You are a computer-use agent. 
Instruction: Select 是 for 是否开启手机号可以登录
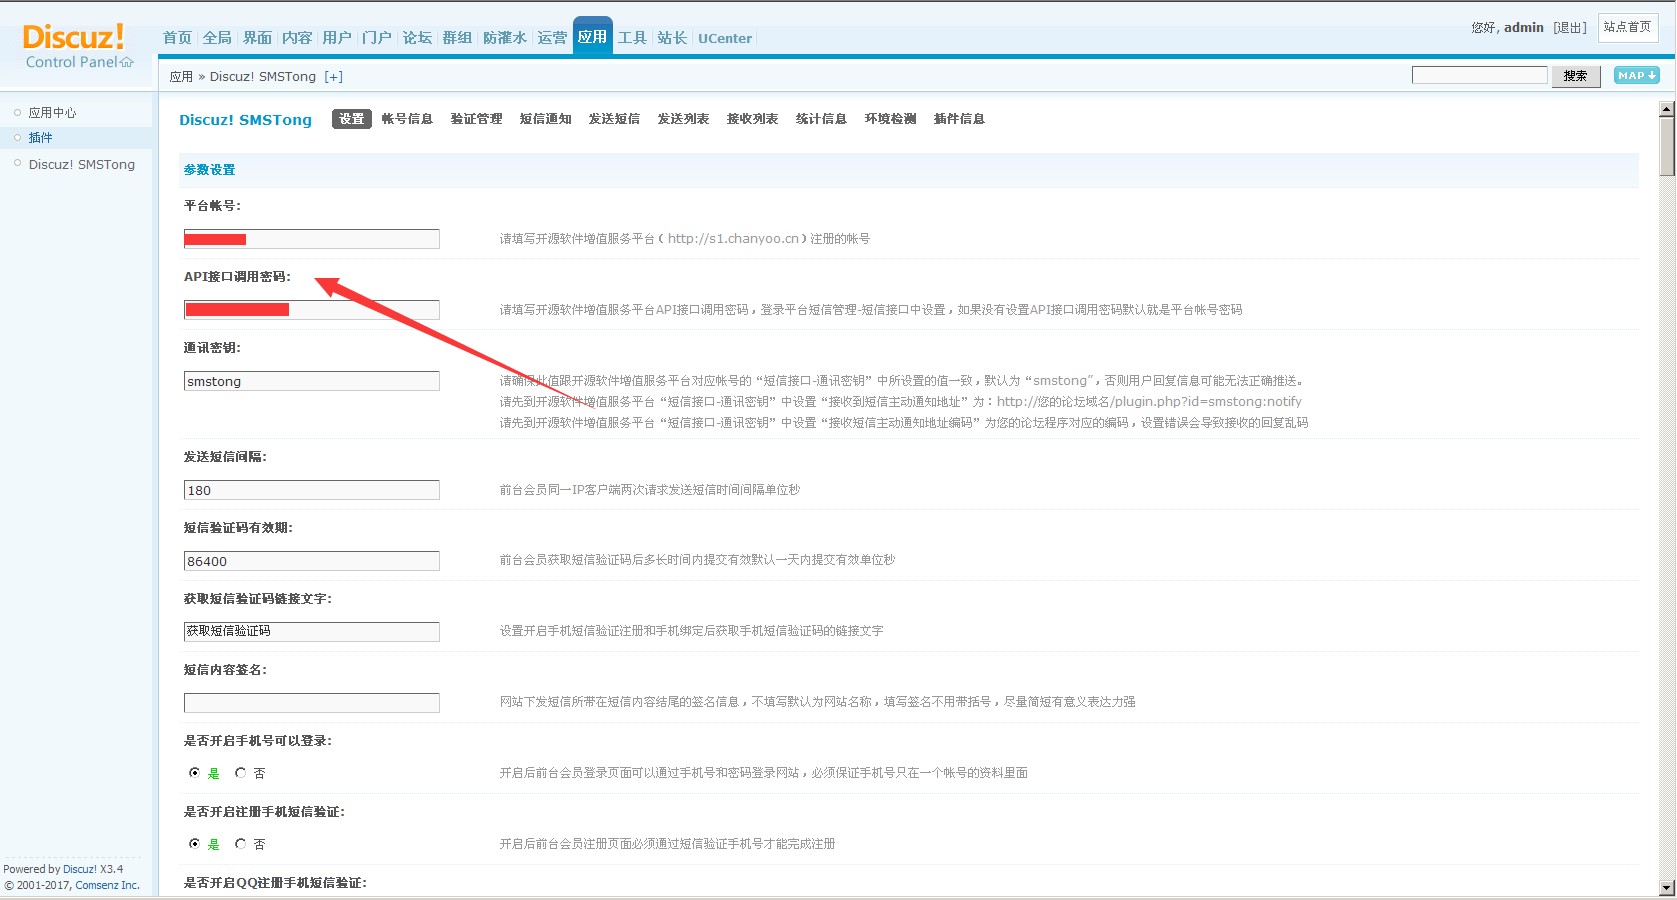[194, 773]
